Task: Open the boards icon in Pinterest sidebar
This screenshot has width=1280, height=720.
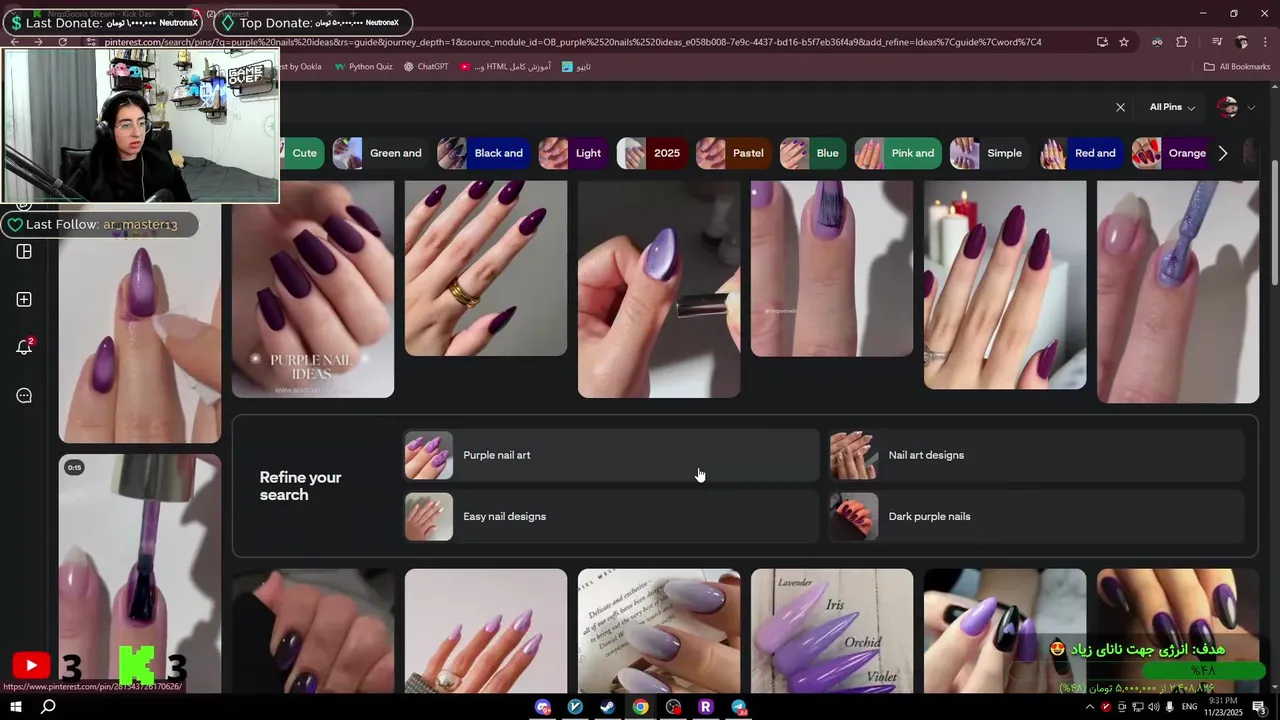Action: (24, 251)
